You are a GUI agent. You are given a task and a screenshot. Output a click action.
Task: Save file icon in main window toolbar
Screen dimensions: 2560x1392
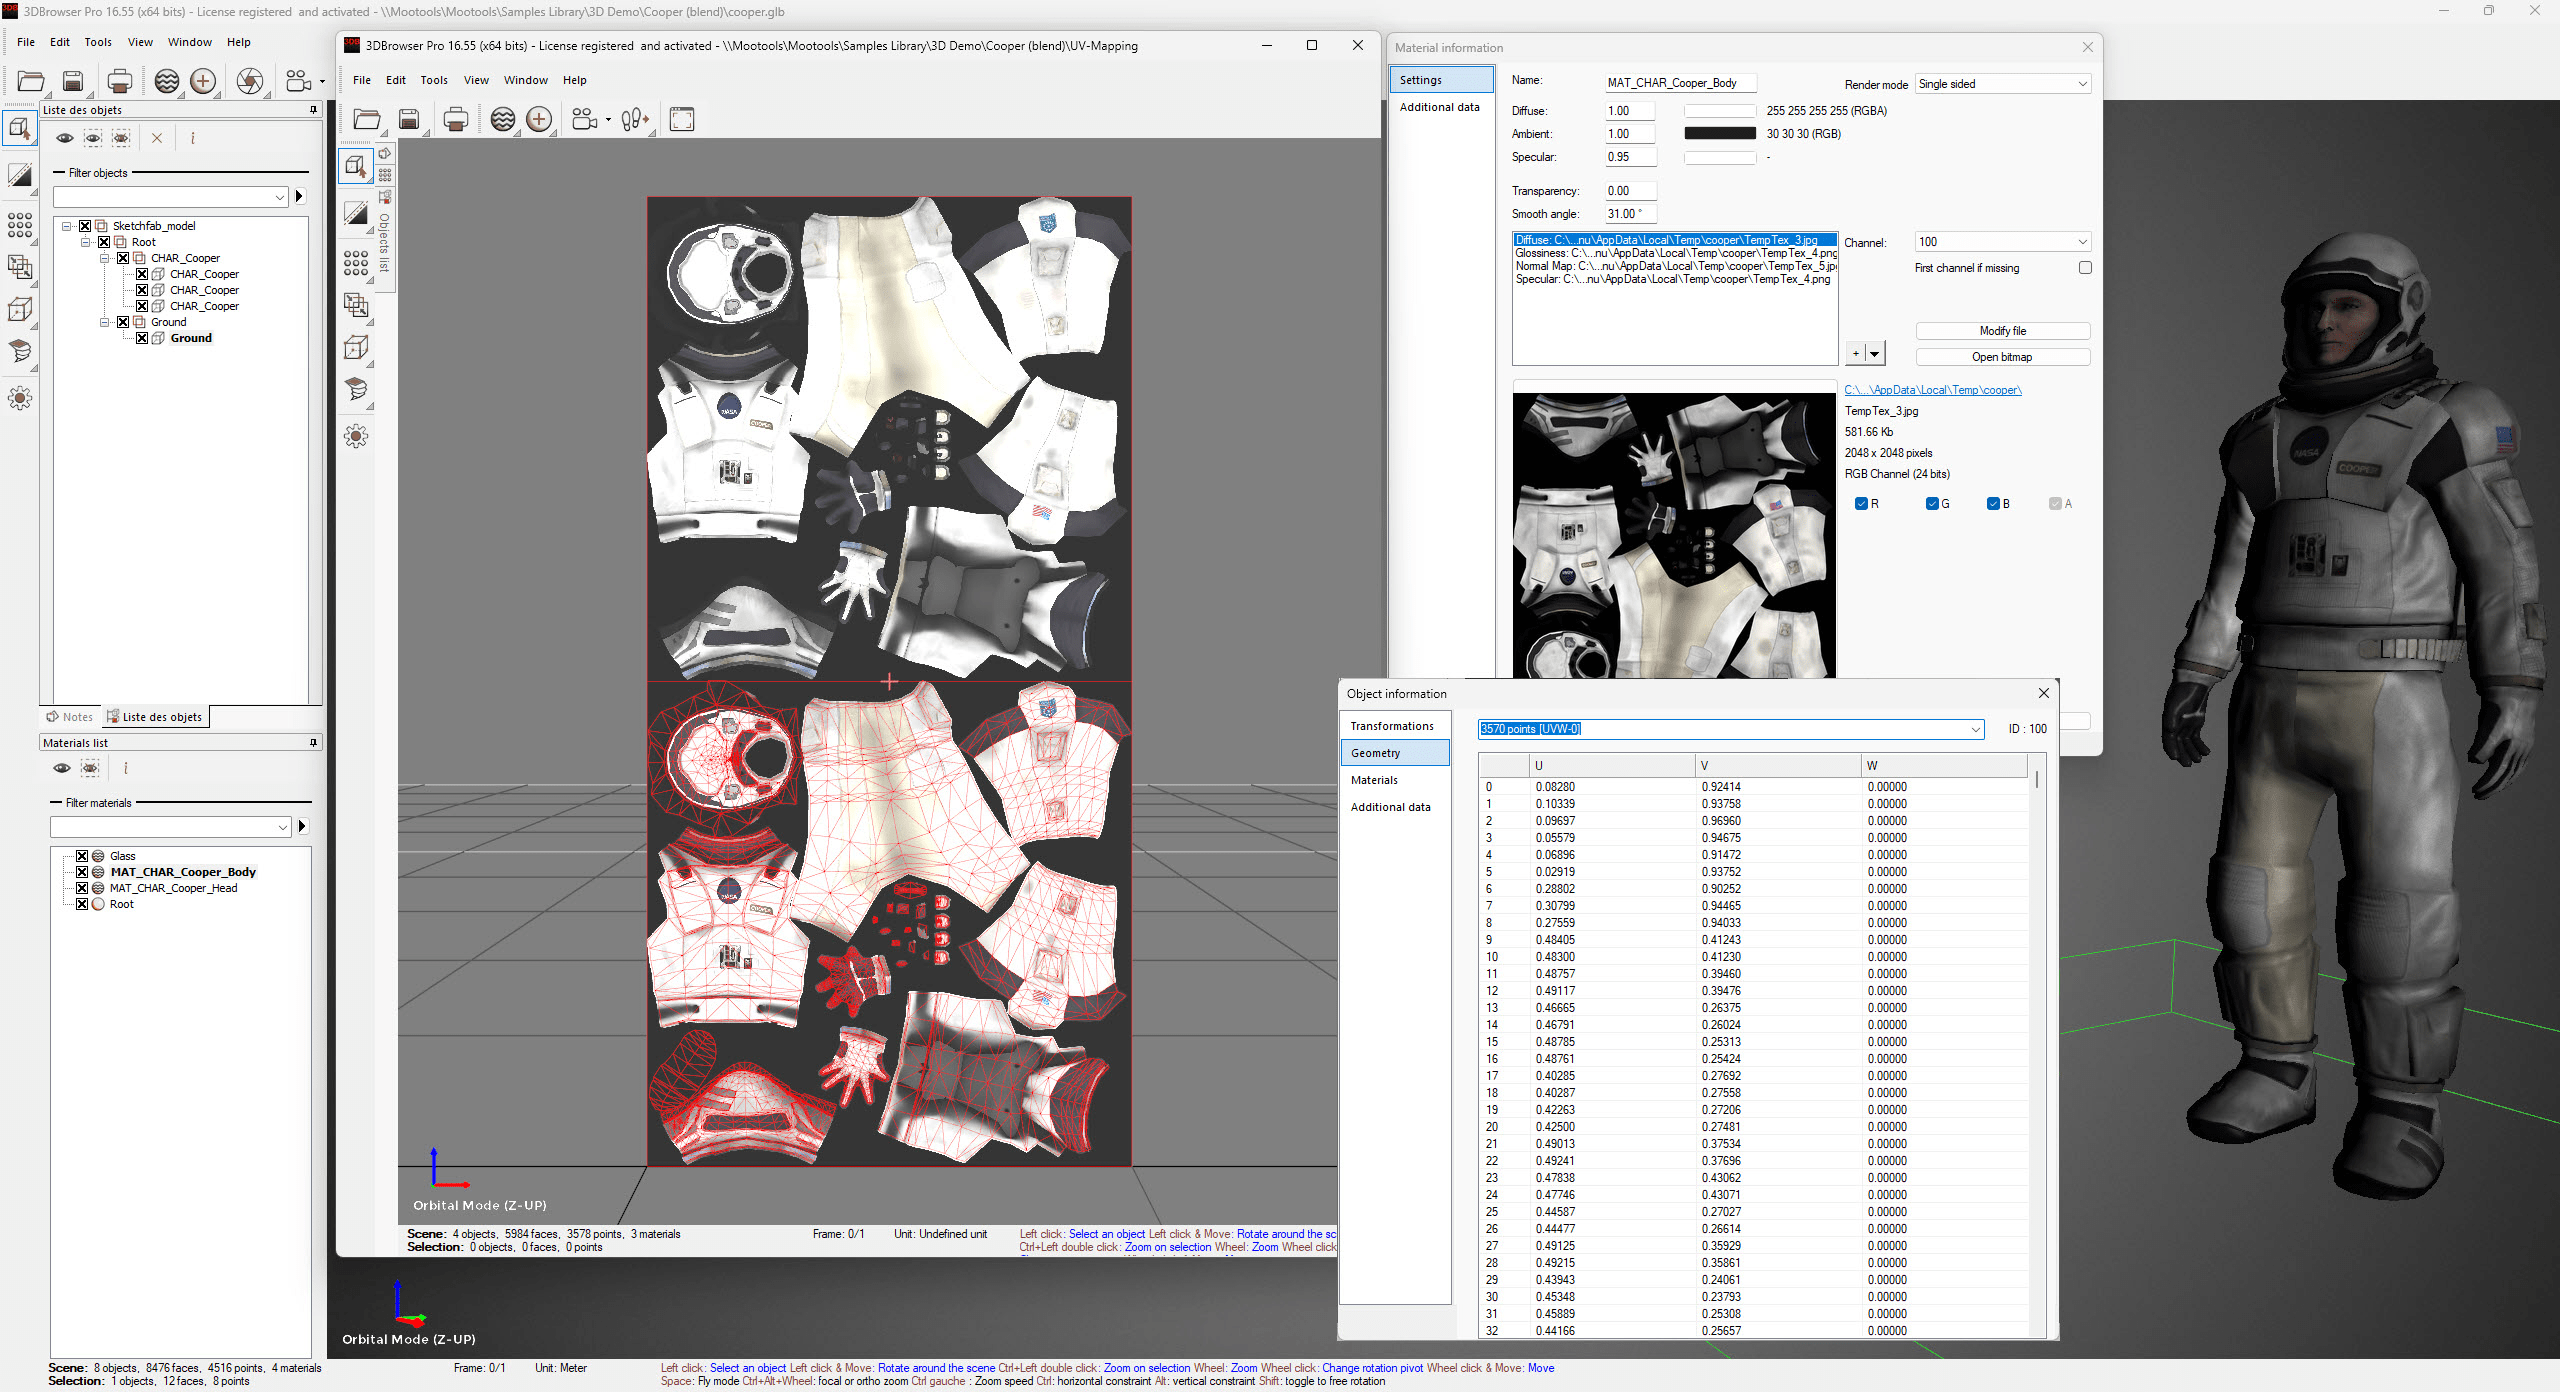[x=73, y=81]
